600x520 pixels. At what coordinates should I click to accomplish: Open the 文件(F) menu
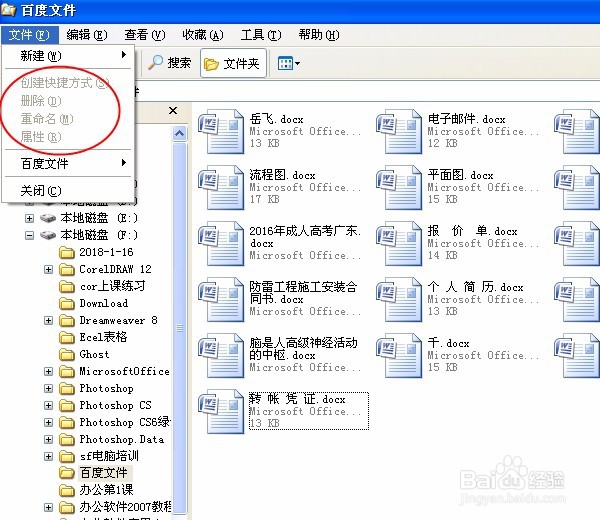[x=29, y=35]
